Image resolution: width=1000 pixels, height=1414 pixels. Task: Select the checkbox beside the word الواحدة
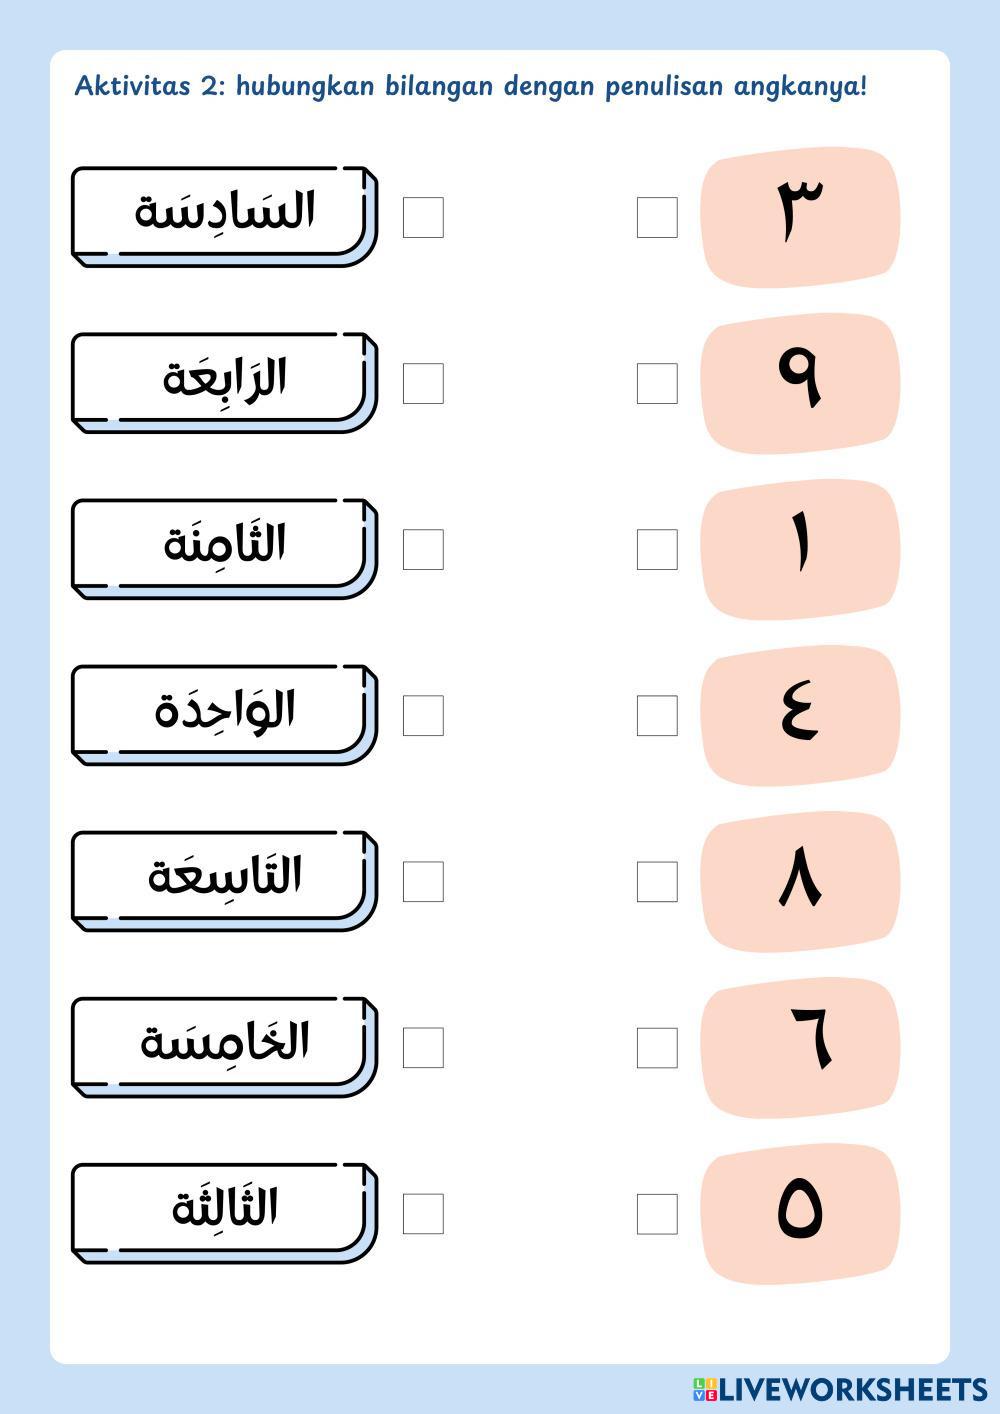423,715
